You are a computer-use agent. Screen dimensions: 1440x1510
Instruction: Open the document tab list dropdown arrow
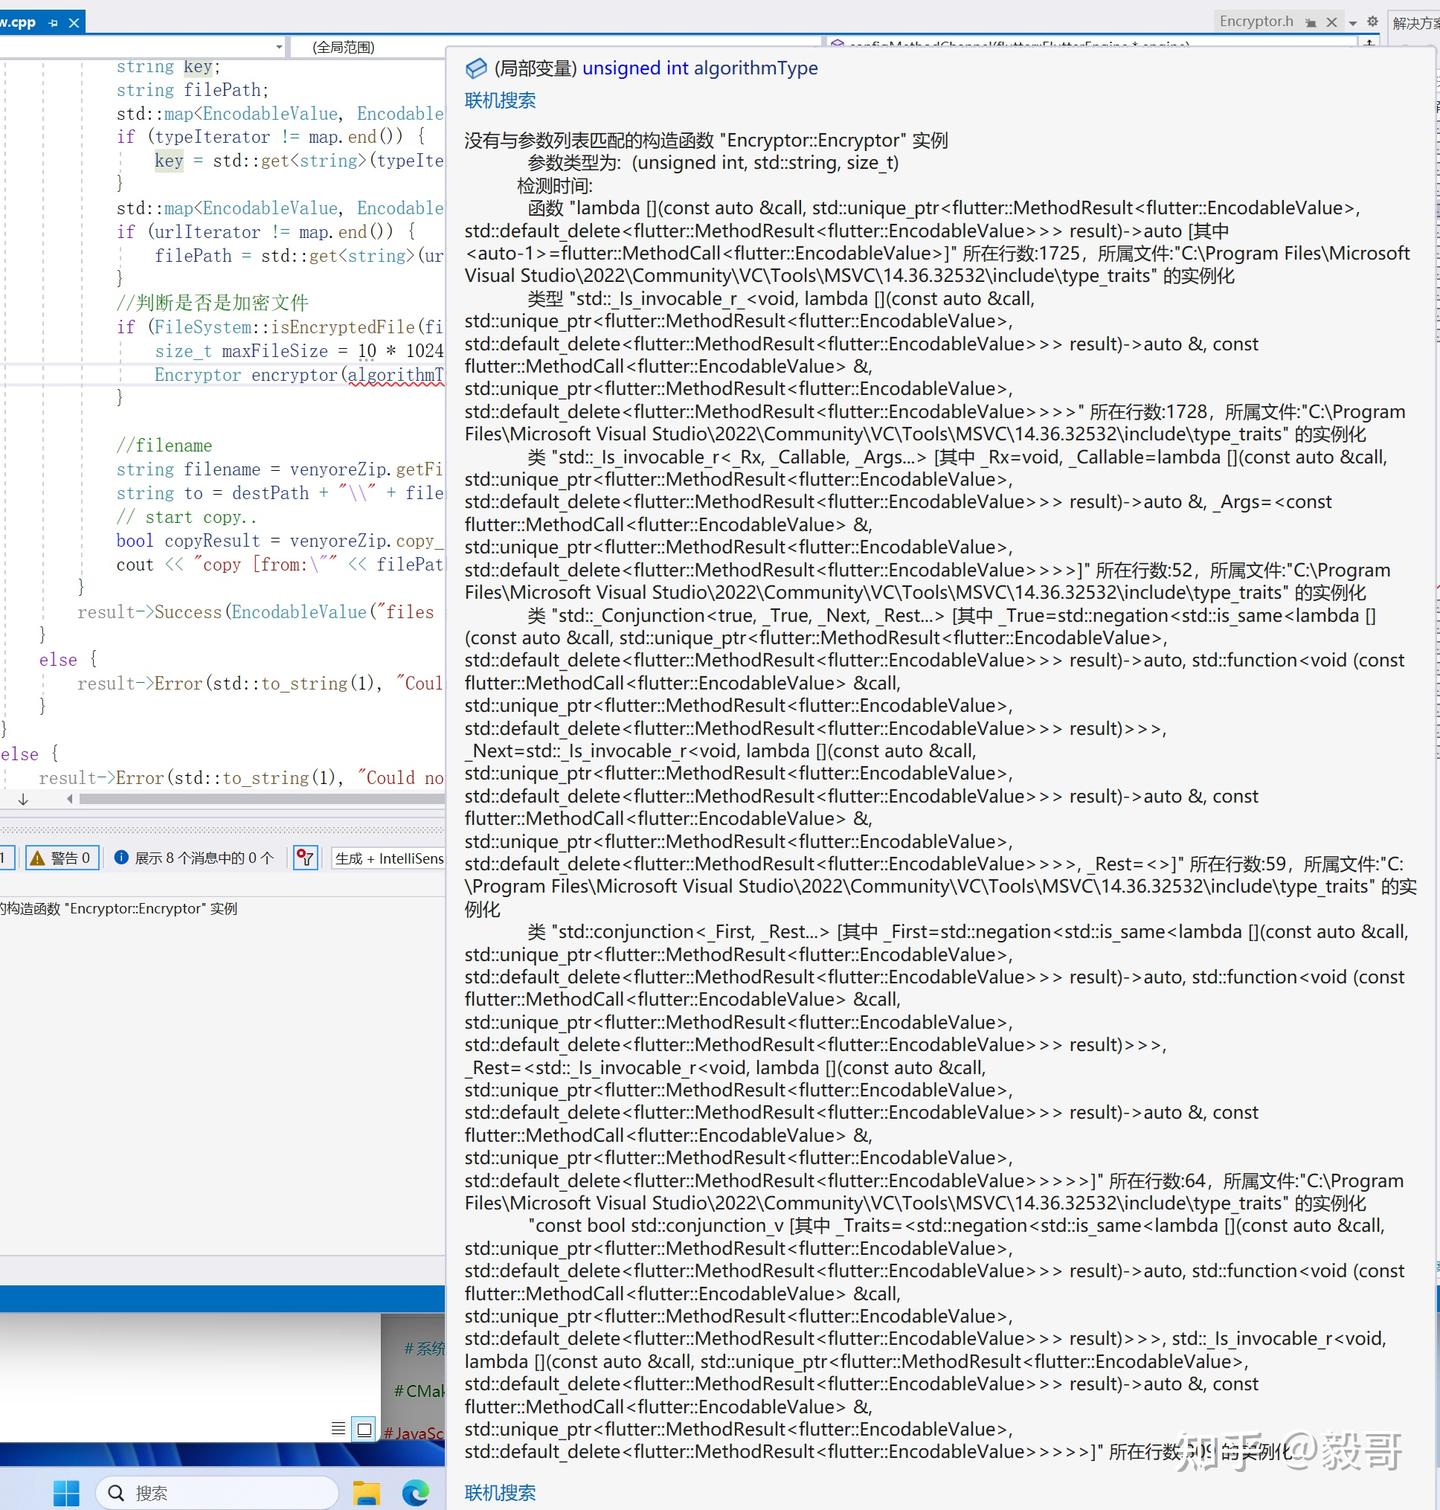tap(1353, 22)
